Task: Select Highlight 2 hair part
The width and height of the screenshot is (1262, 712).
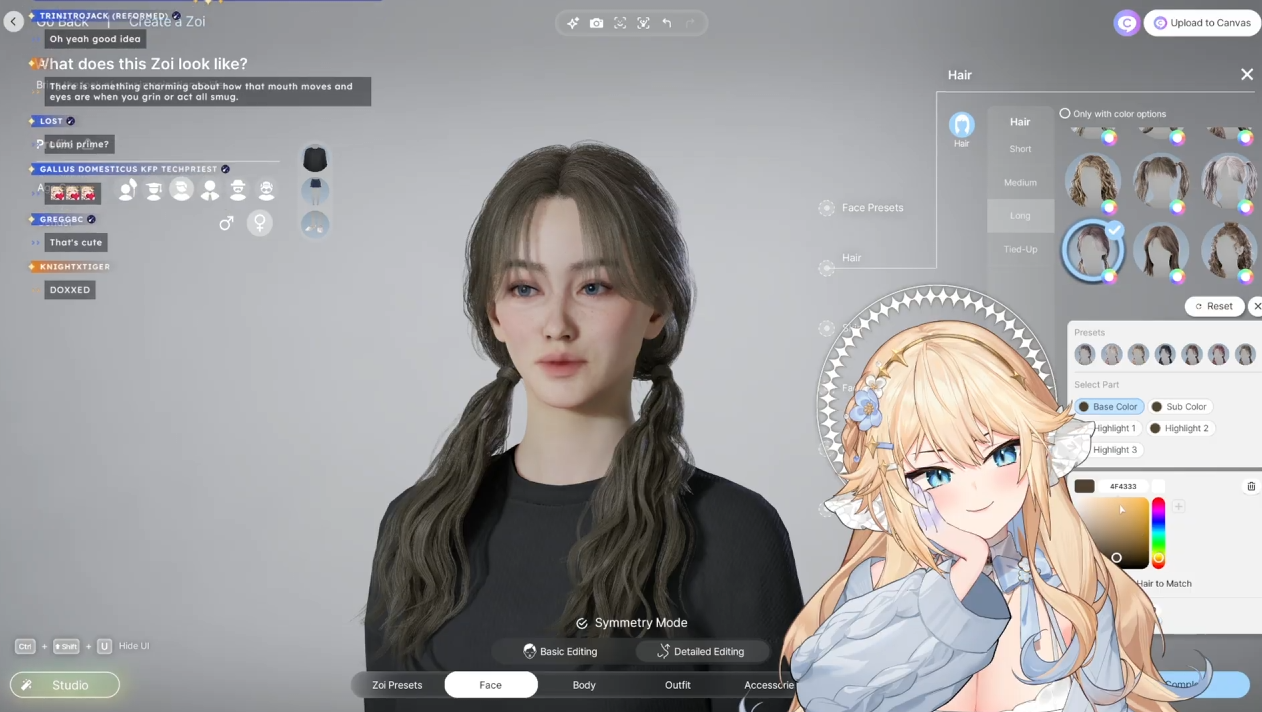Action: 1180,428
